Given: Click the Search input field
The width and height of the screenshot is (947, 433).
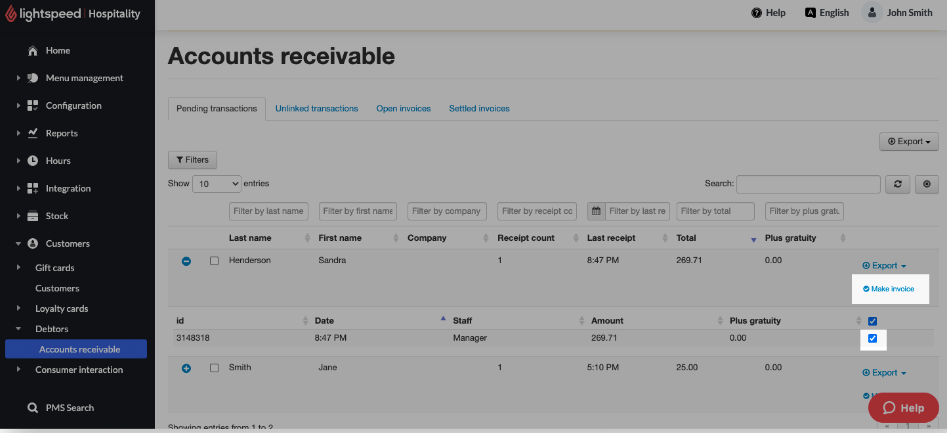Looking at the screenshot, I should click(808, 184).
